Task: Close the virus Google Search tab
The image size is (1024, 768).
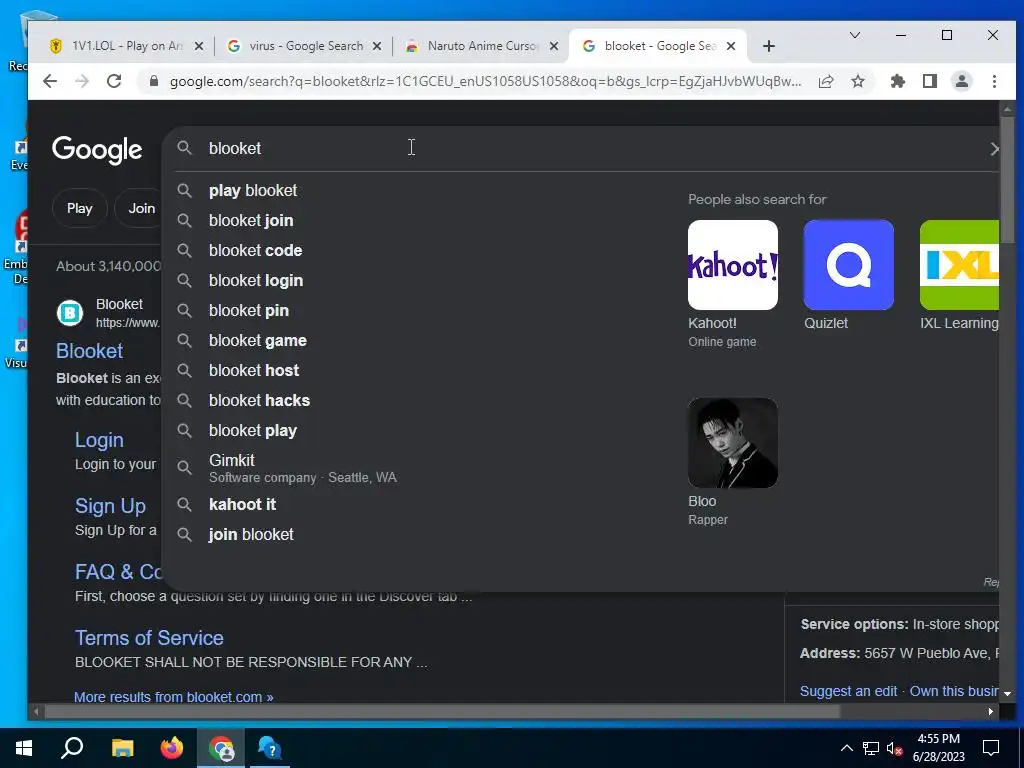Action: 377,46
